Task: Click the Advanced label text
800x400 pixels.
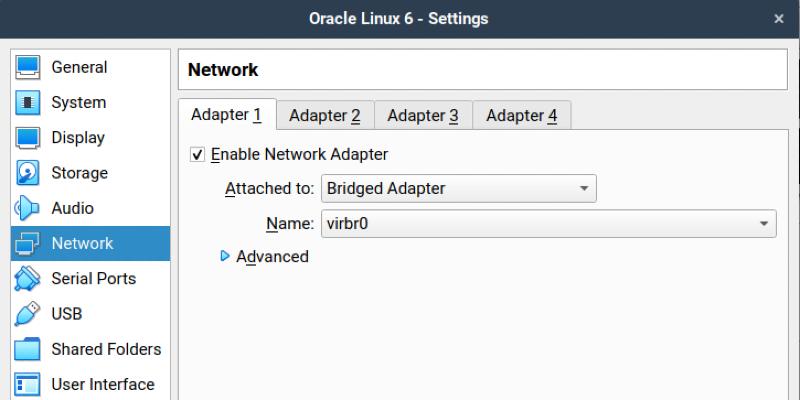Action: click(272, 257)
